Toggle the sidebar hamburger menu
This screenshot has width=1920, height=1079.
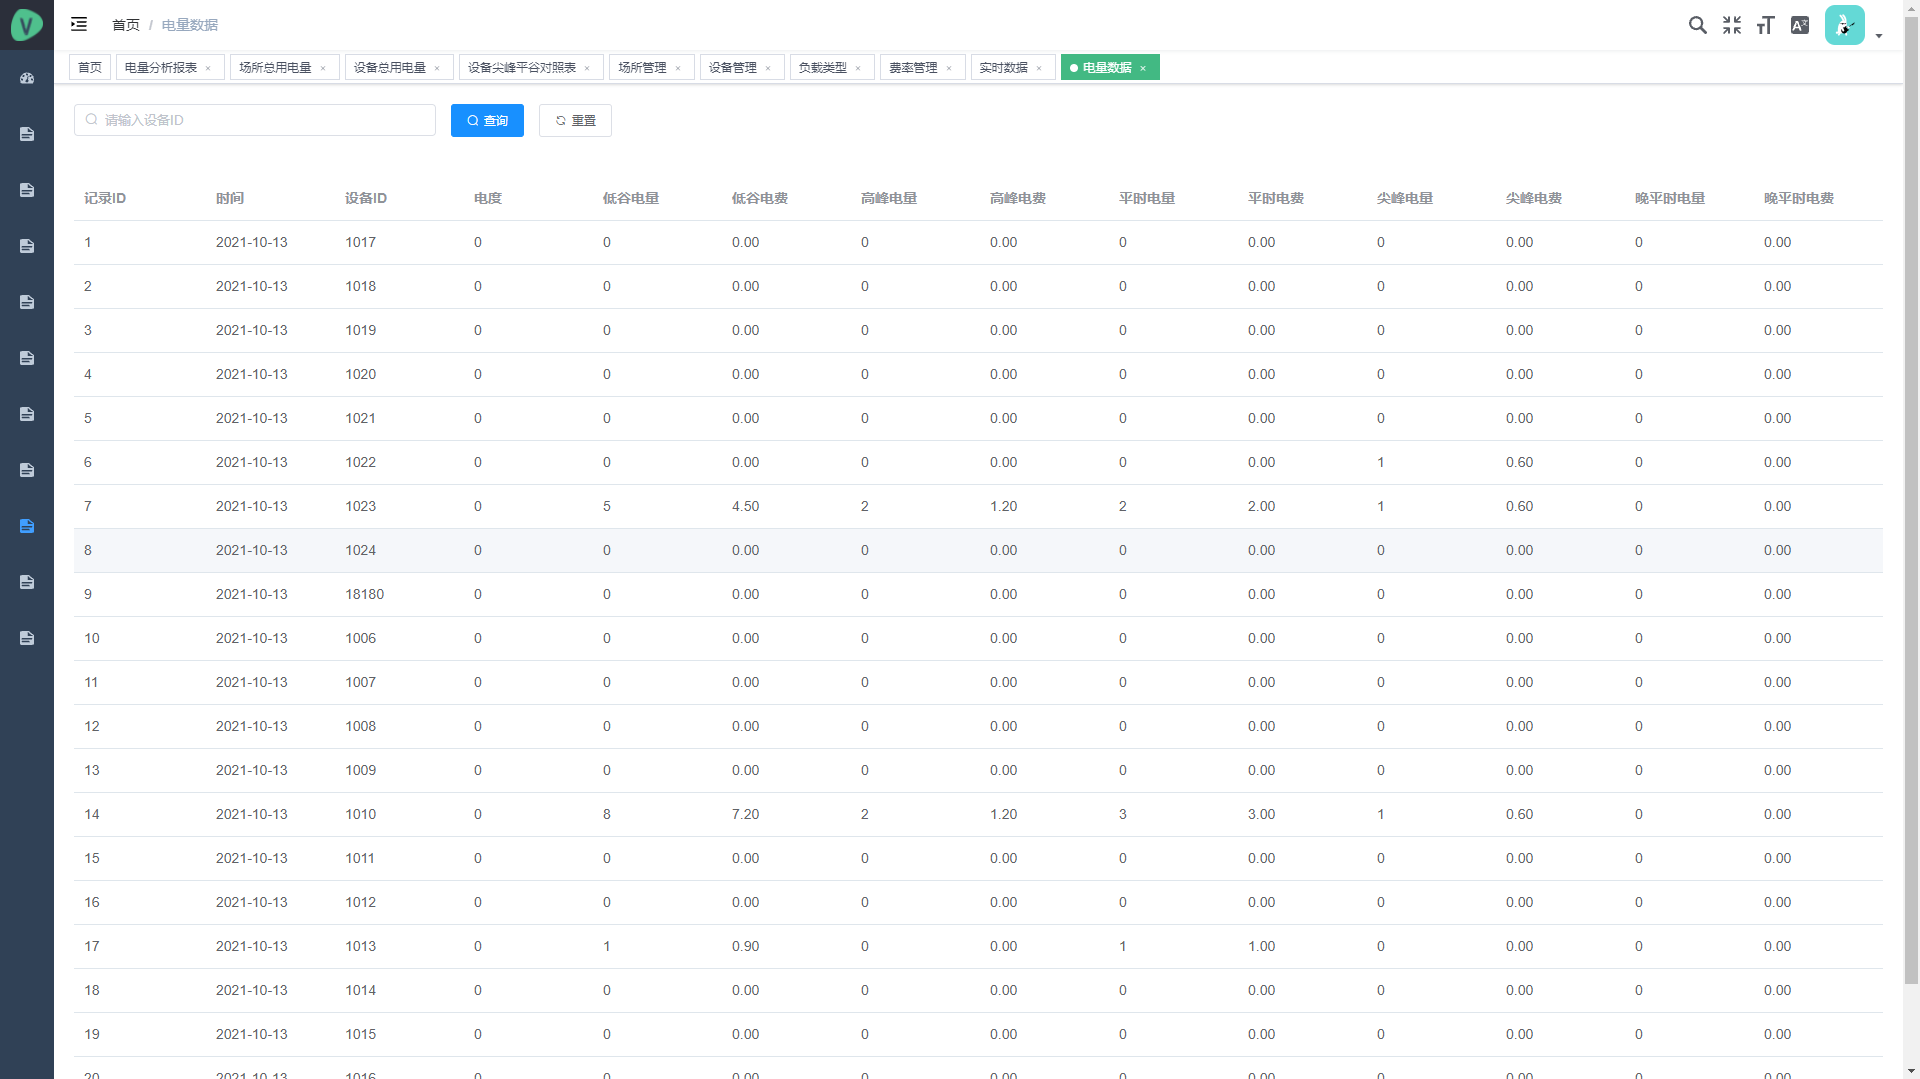(x=79, y=24)
